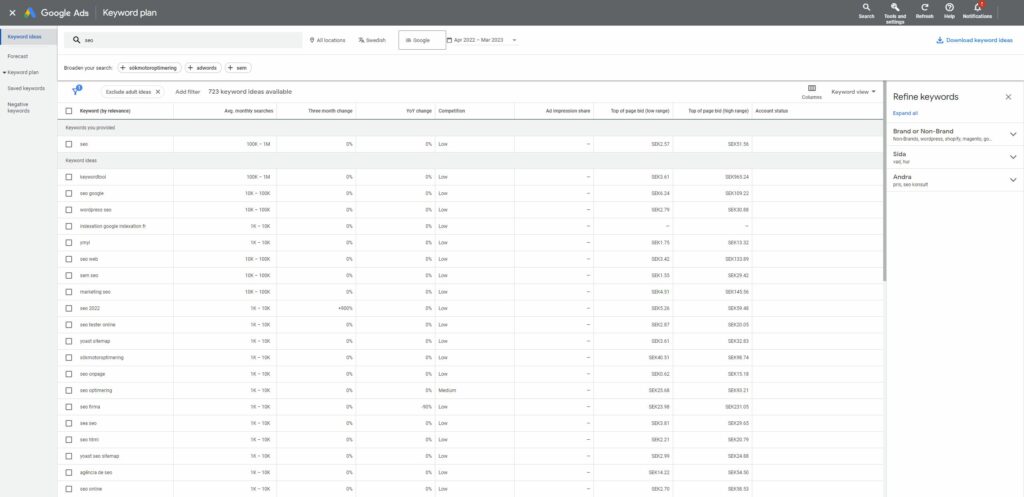Check the seo 2022 row

(69, 308)
